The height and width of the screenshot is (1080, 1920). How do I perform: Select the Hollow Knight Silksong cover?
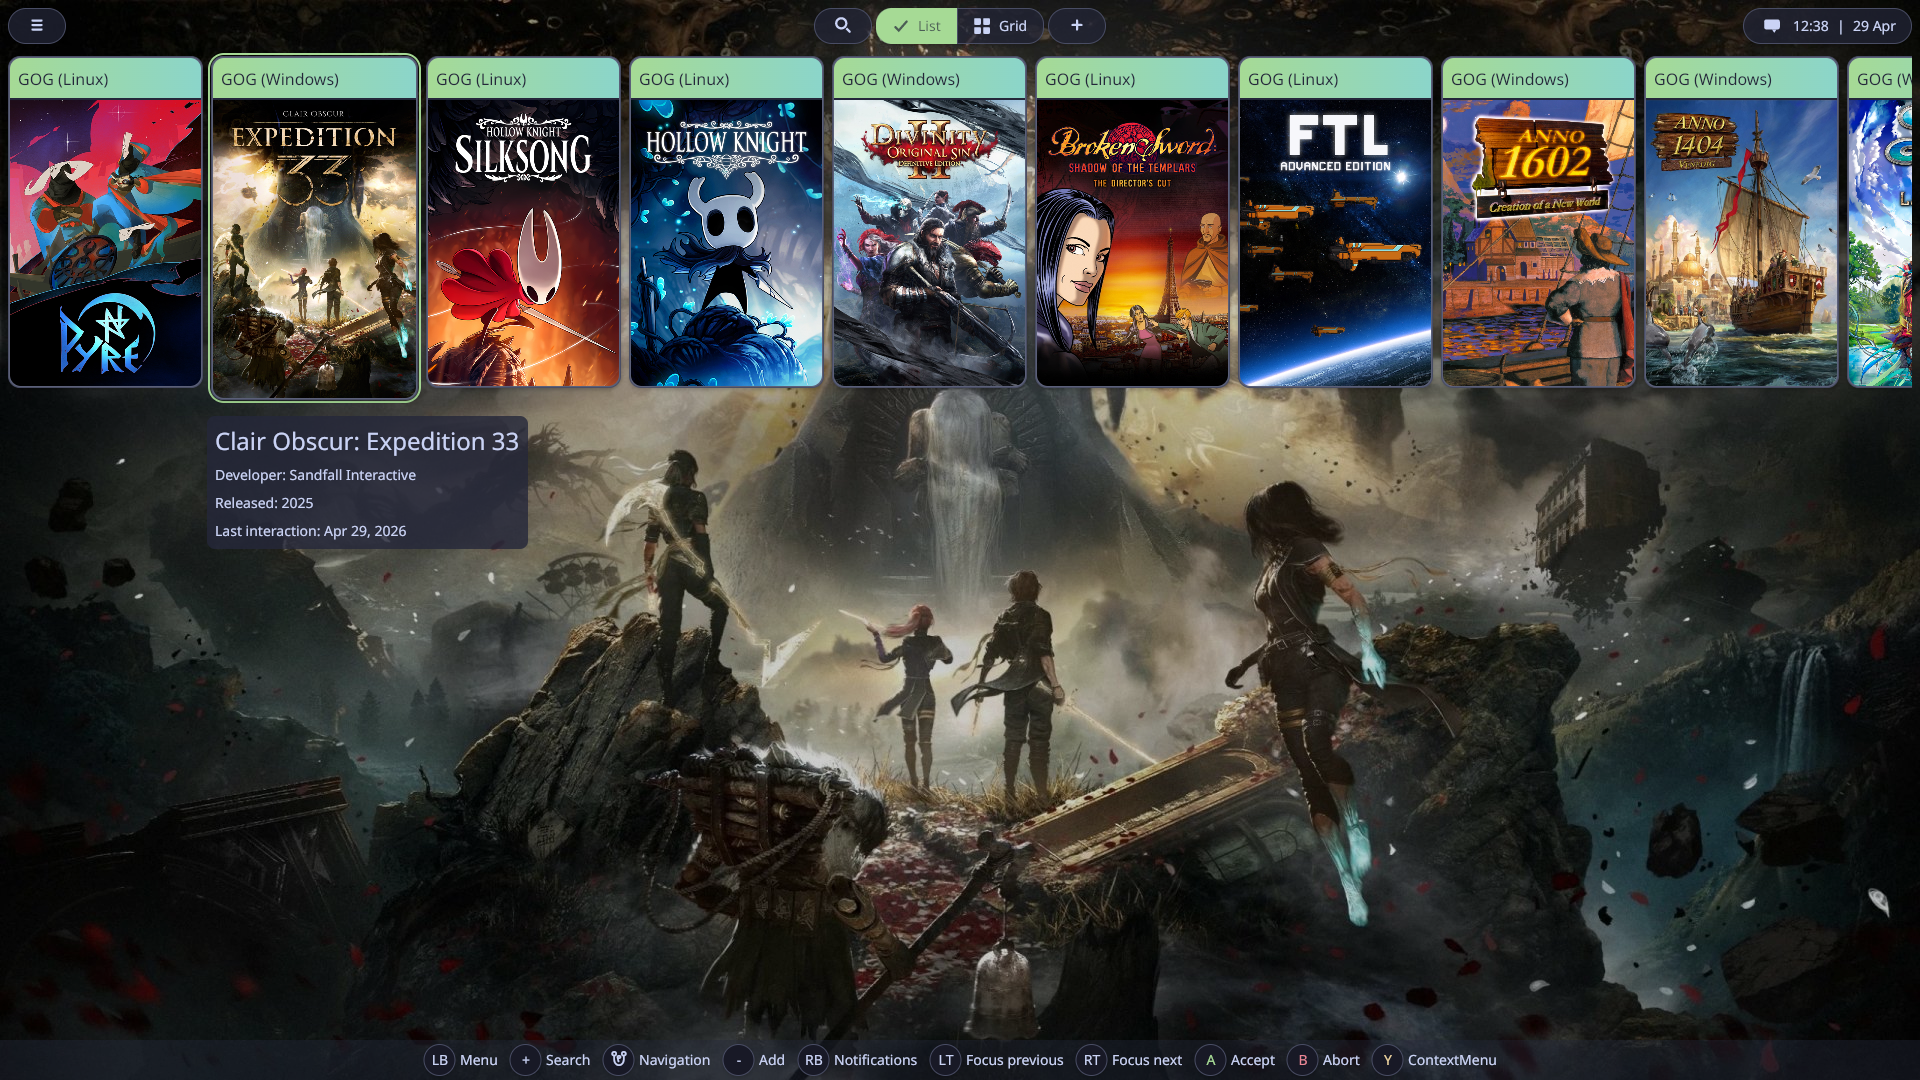(x=523, y=242)
